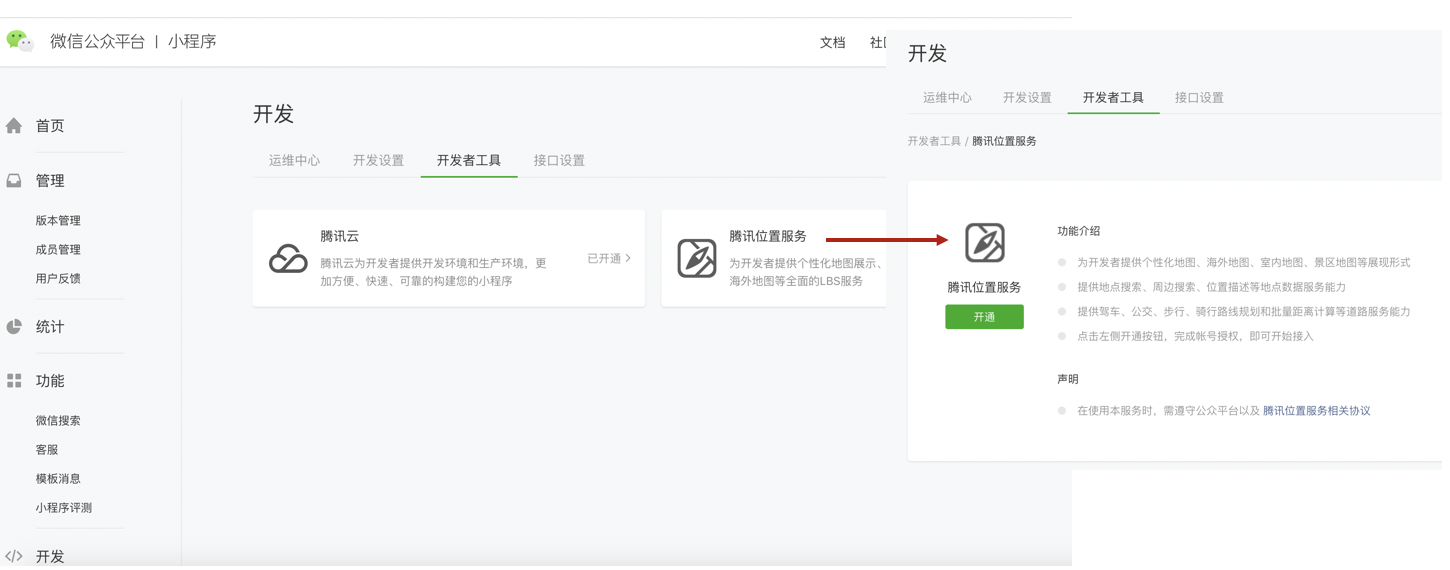This screenshot has width=1450, height=570.
Task: Click the code icon beside 开发
Action: (x=14, y=556)
